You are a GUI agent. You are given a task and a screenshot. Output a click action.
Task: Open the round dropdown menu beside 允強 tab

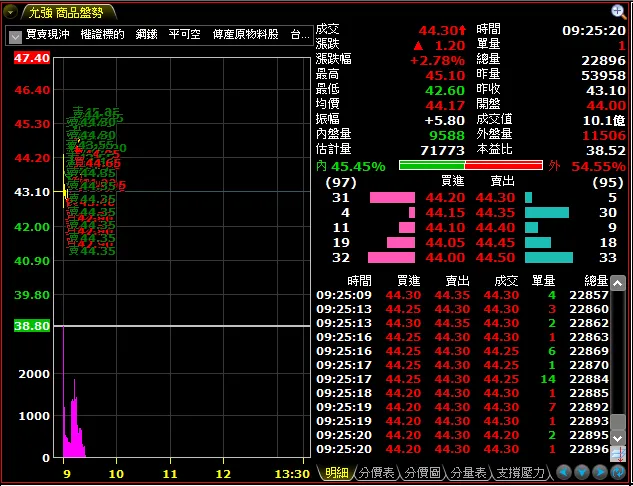tap(10, 13)
